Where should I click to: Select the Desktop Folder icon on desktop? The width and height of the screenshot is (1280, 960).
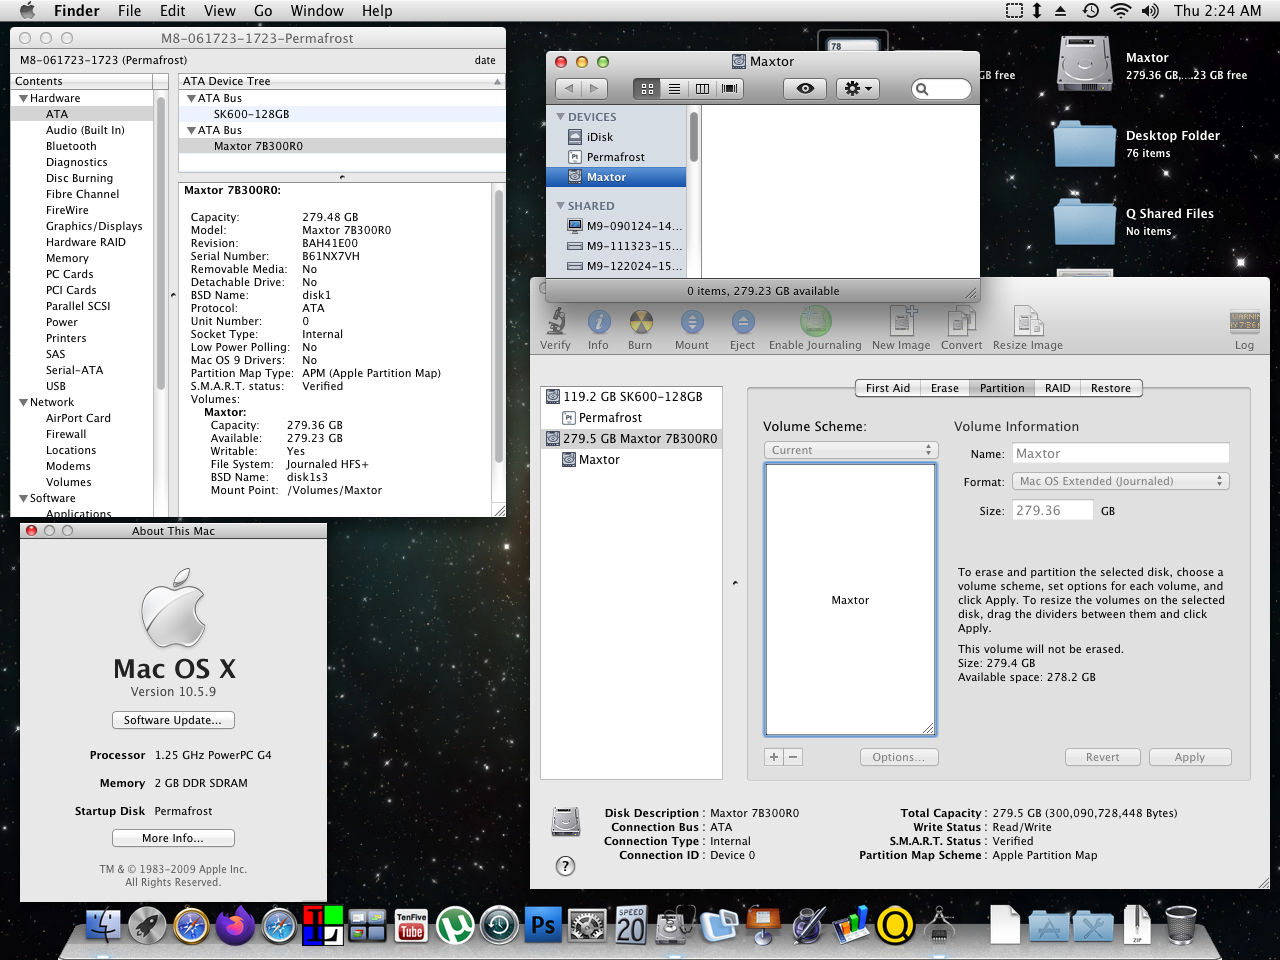(x=1085, y=143)
